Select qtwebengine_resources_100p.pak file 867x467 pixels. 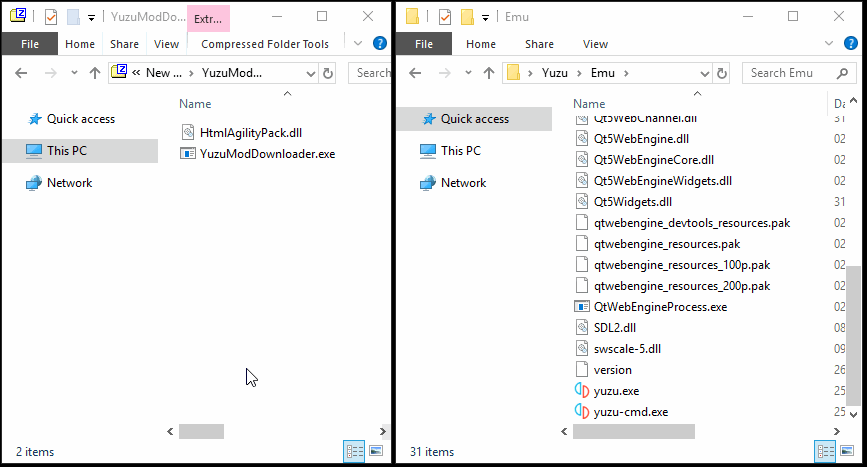(x=682, y=265)
